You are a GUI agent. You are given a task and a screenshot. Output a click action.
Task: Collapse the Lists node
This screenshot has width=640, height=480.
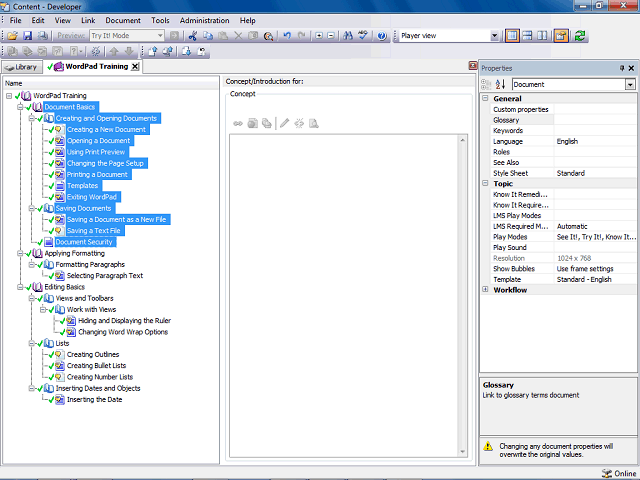click(31, 343)
